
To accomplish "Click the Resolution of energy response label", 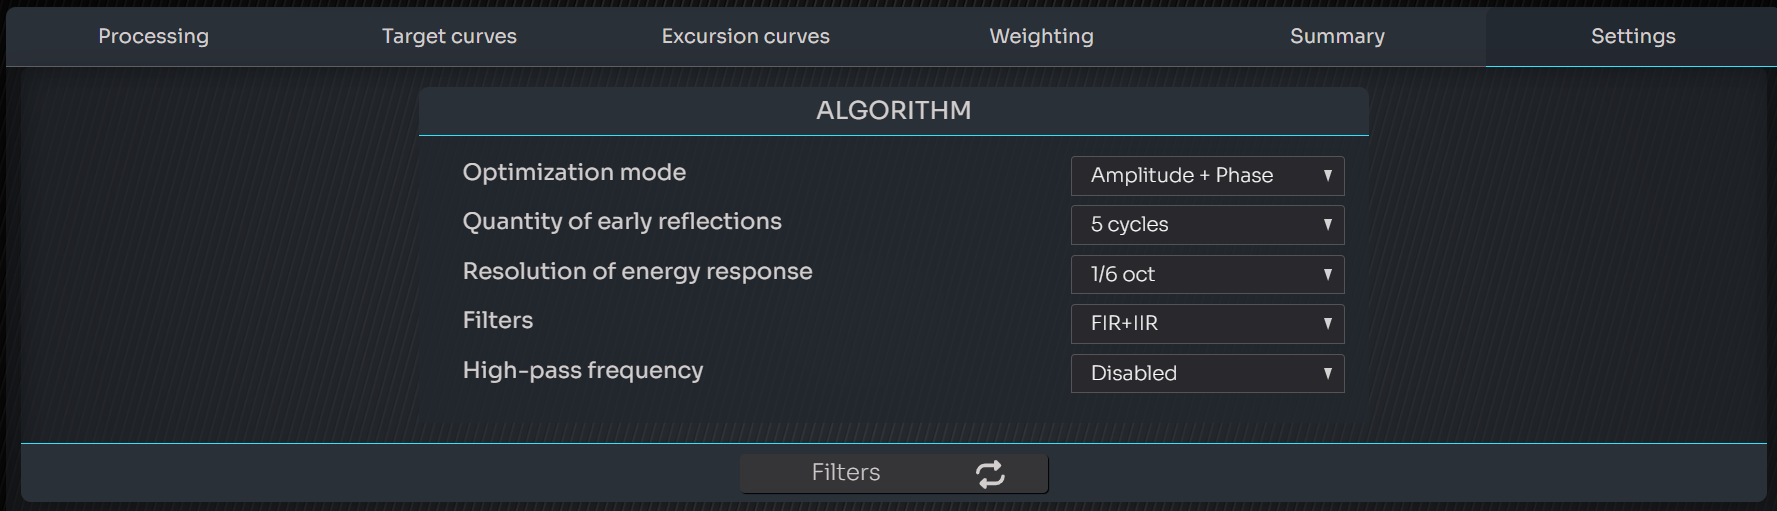I will pos(637,272).
